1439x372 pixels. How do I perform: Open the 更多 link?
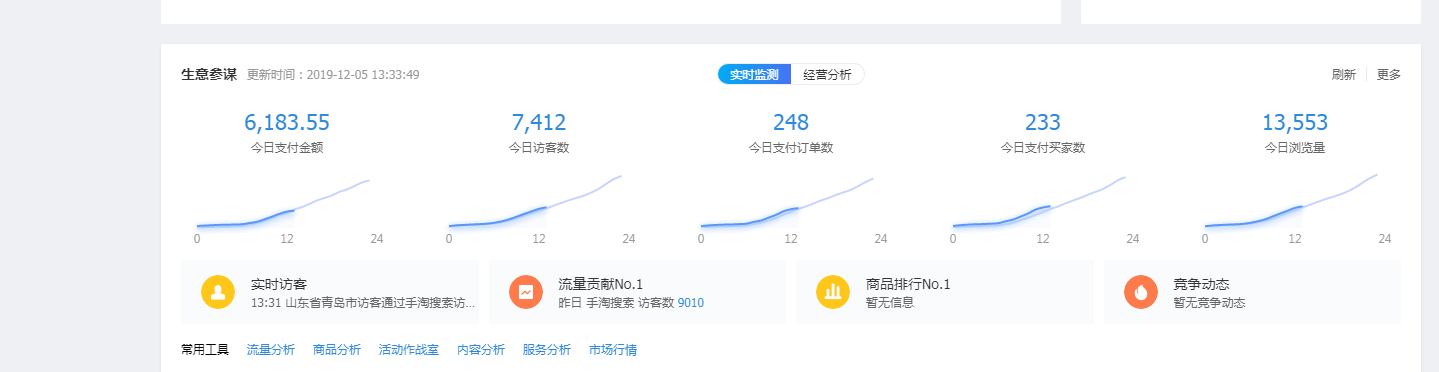tap(1389, 75)
